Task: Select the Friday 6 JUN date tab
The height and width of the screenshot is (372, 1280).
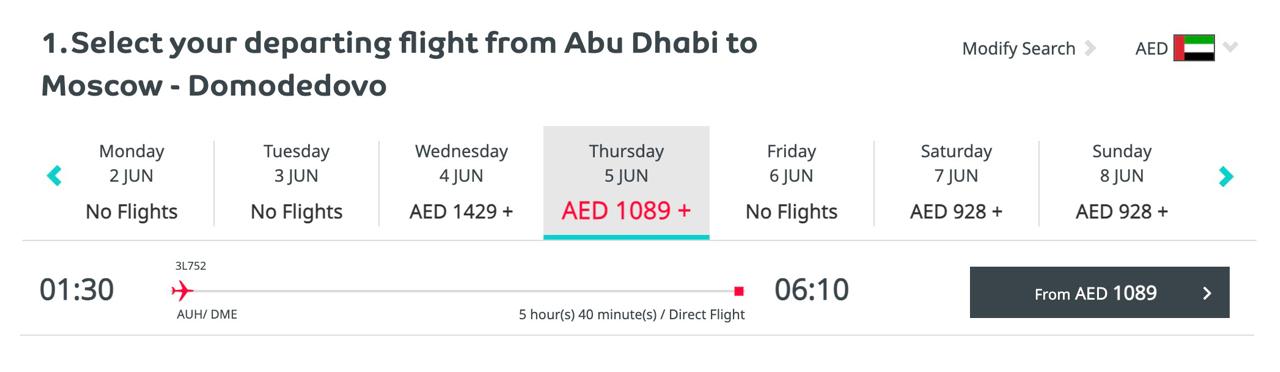Action: pos(792,182)
